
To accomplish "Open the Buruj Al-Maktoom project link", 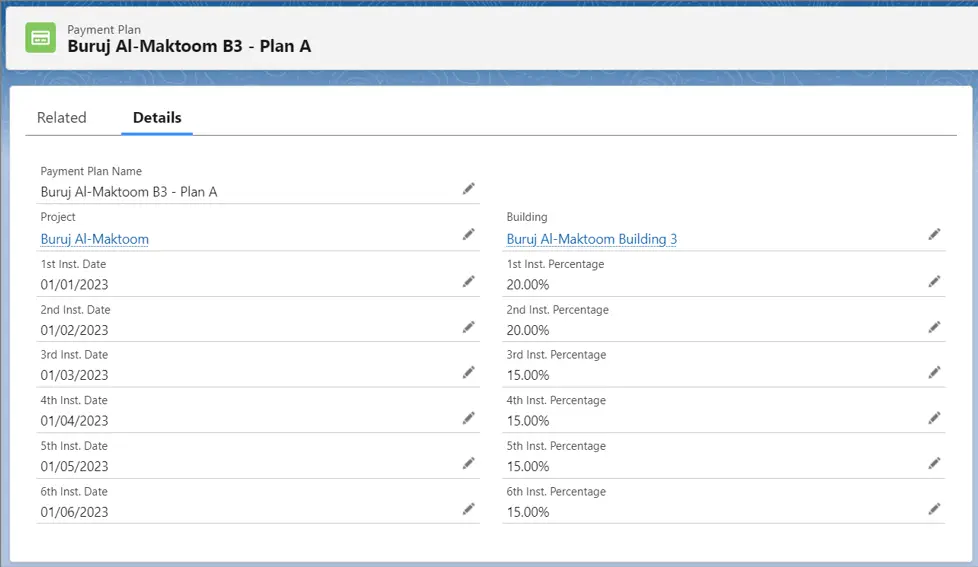I will tap(95, 239).
